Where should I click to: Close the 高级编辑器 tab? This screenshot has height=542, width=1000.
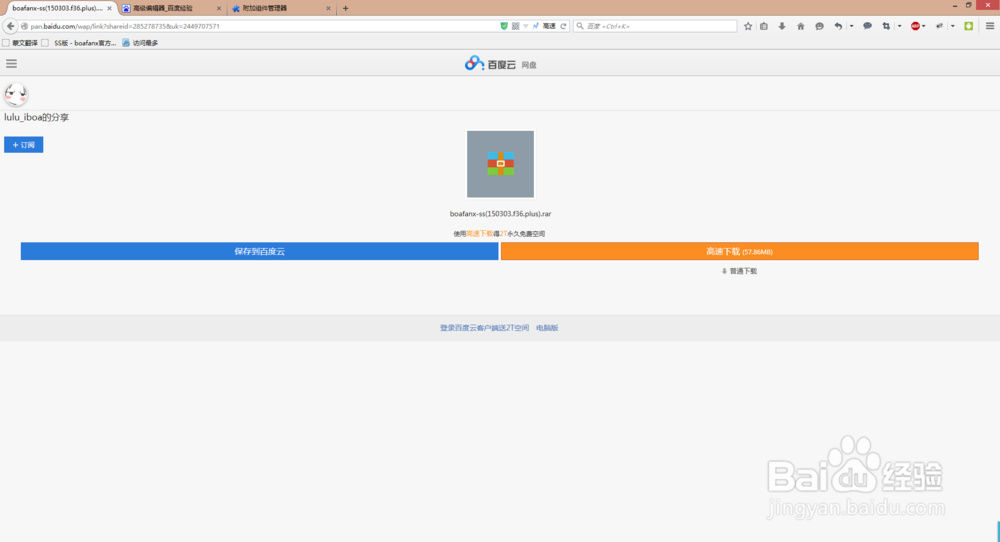click(x=219, y=8)
